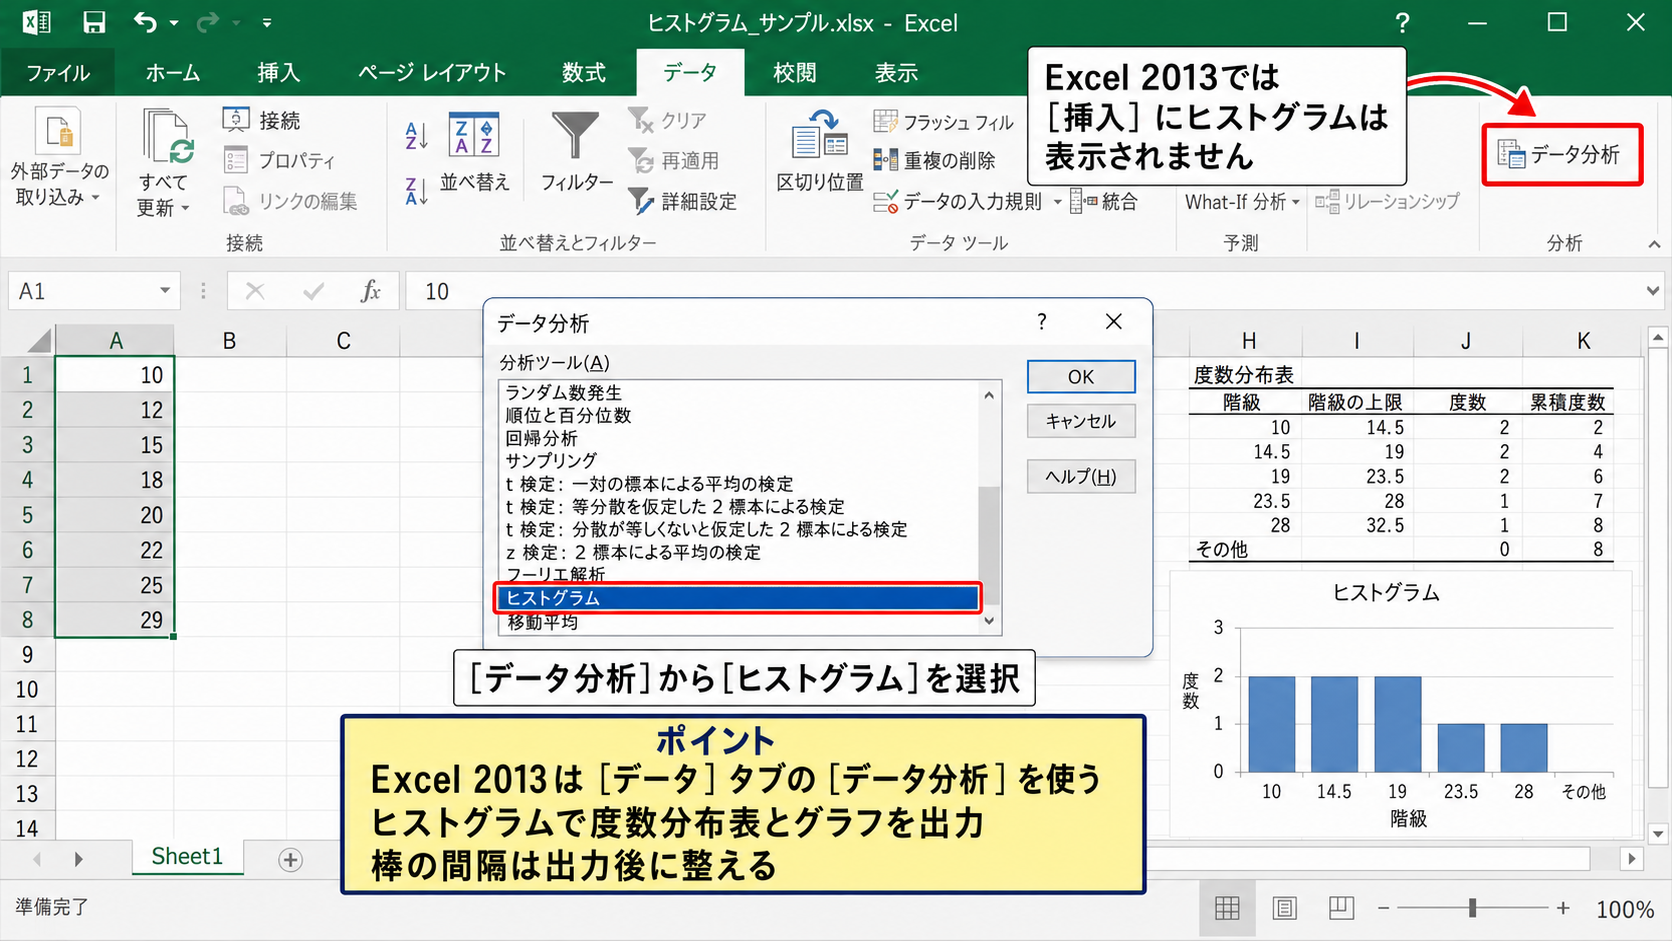
Task: Click OK in データ分析 dialog
Action: [x=1081, y=377]
